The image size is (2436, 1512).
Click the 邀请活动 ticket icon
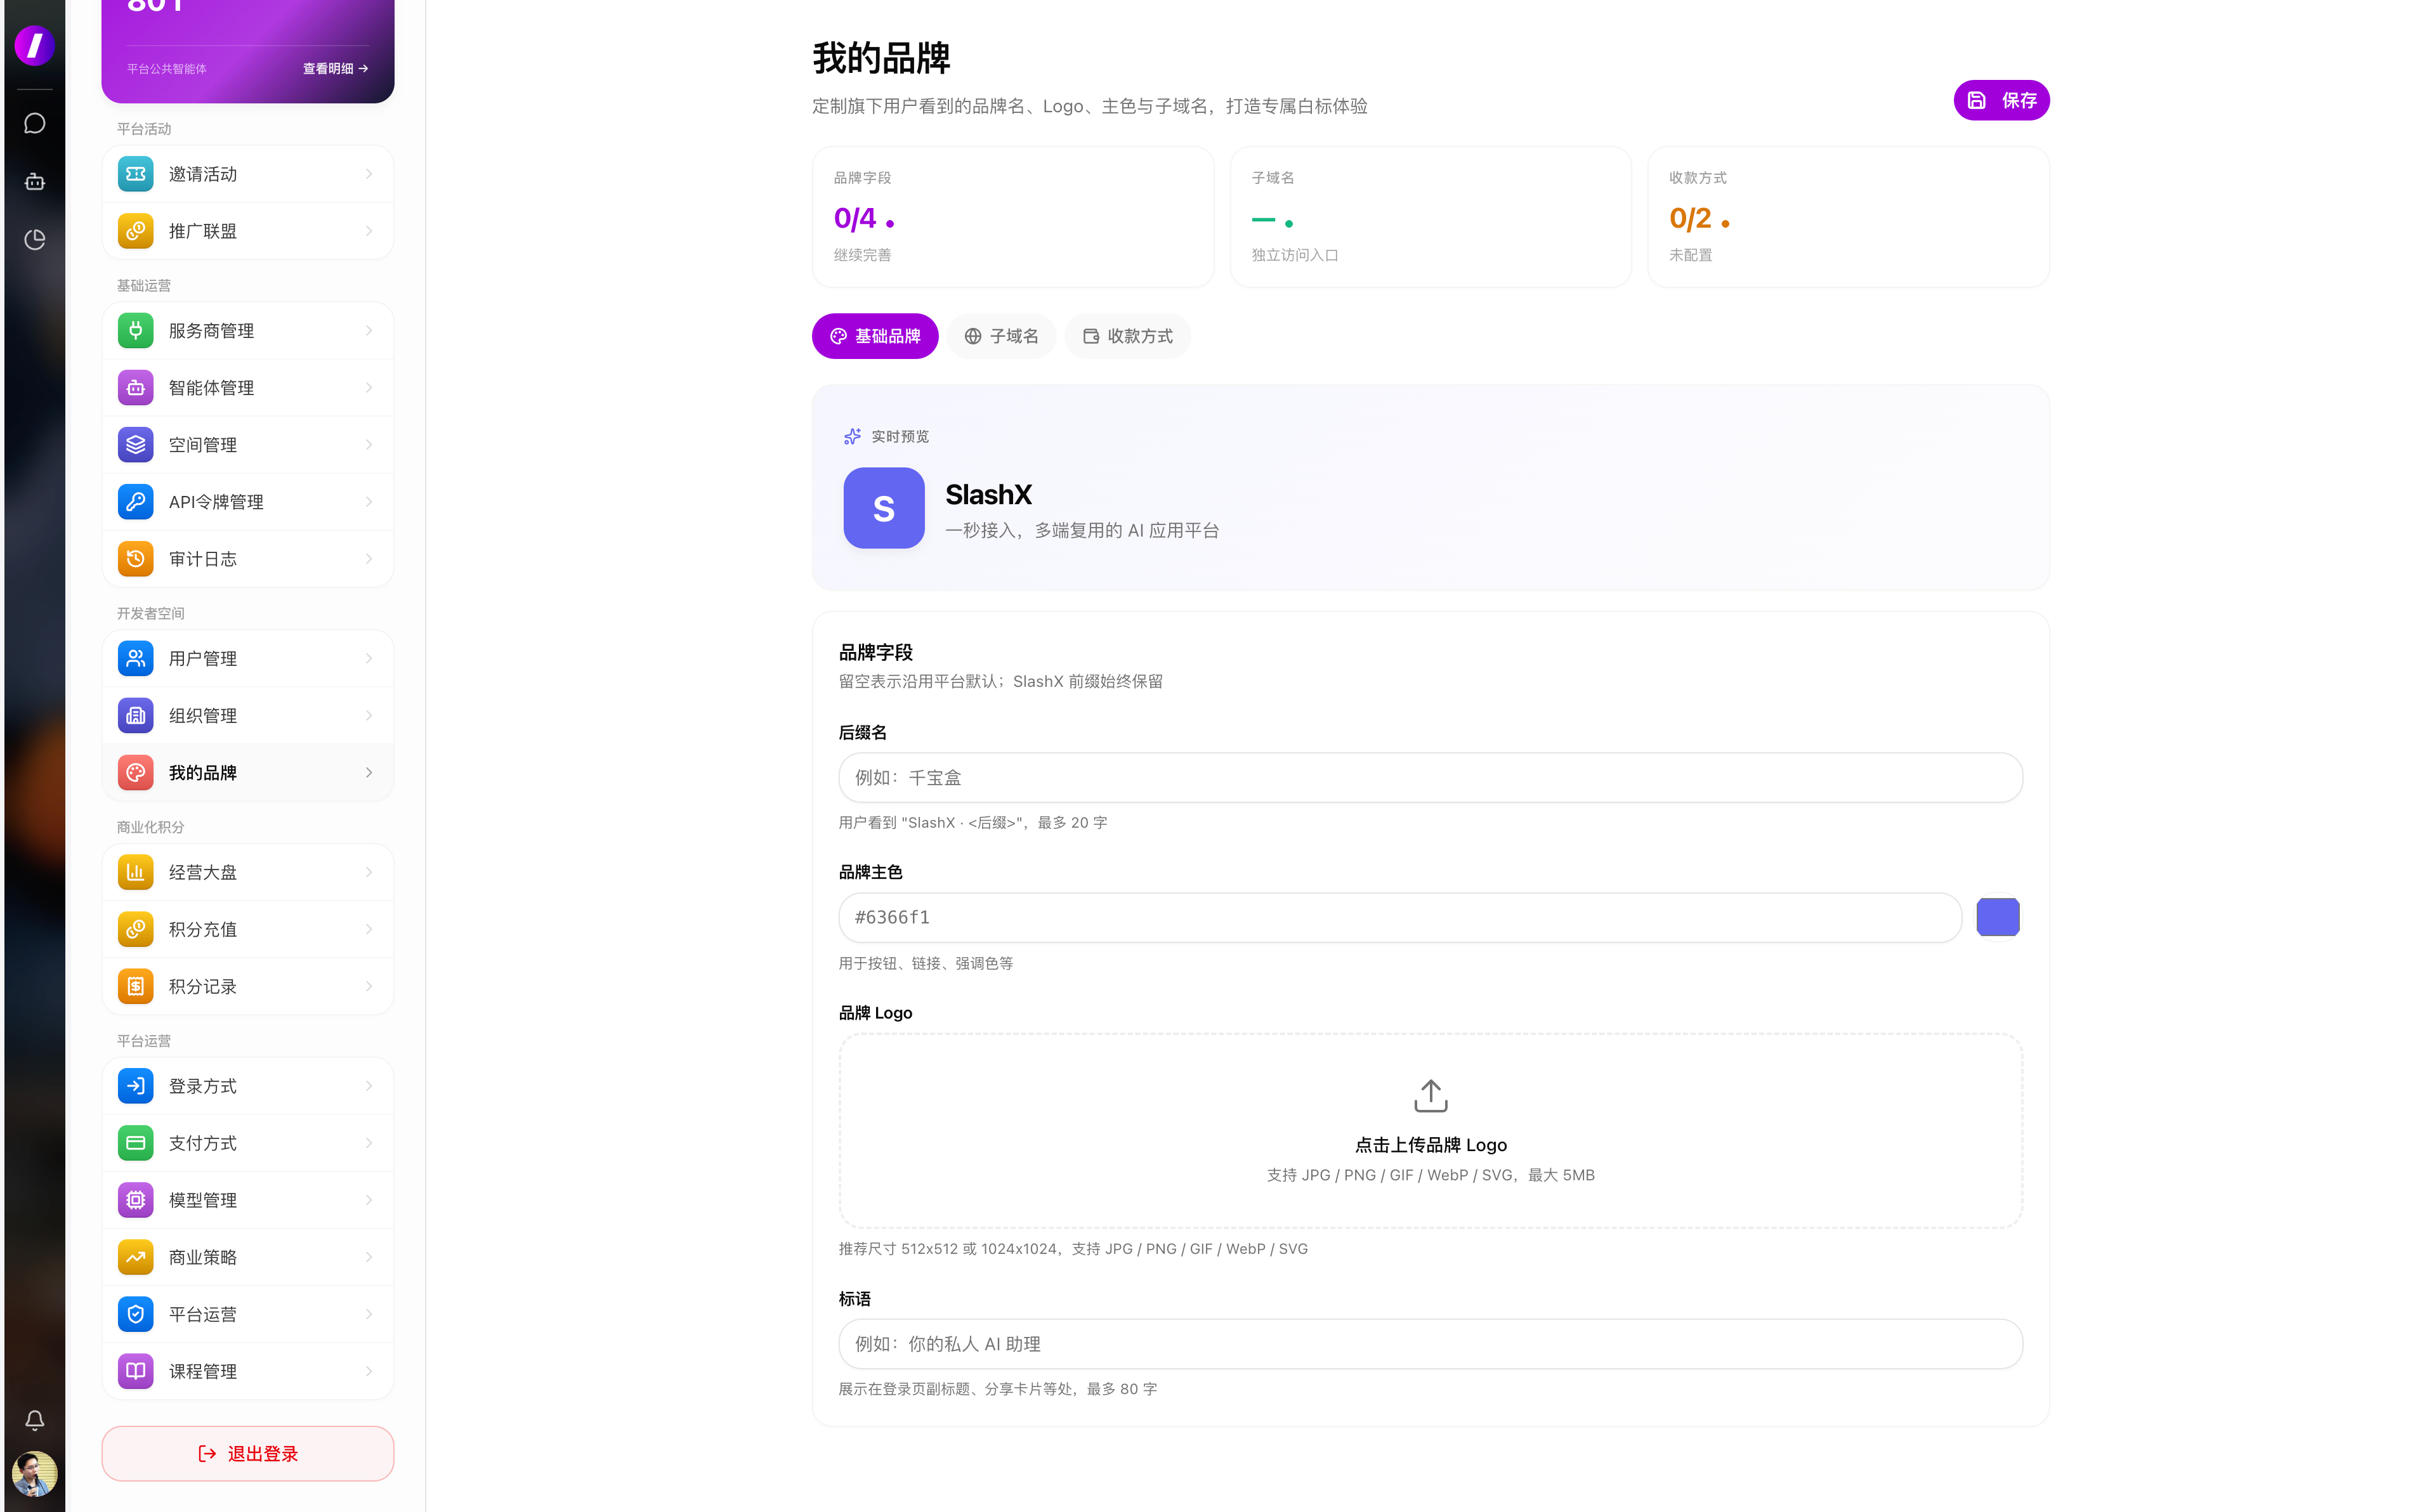(x=136, y=174)
